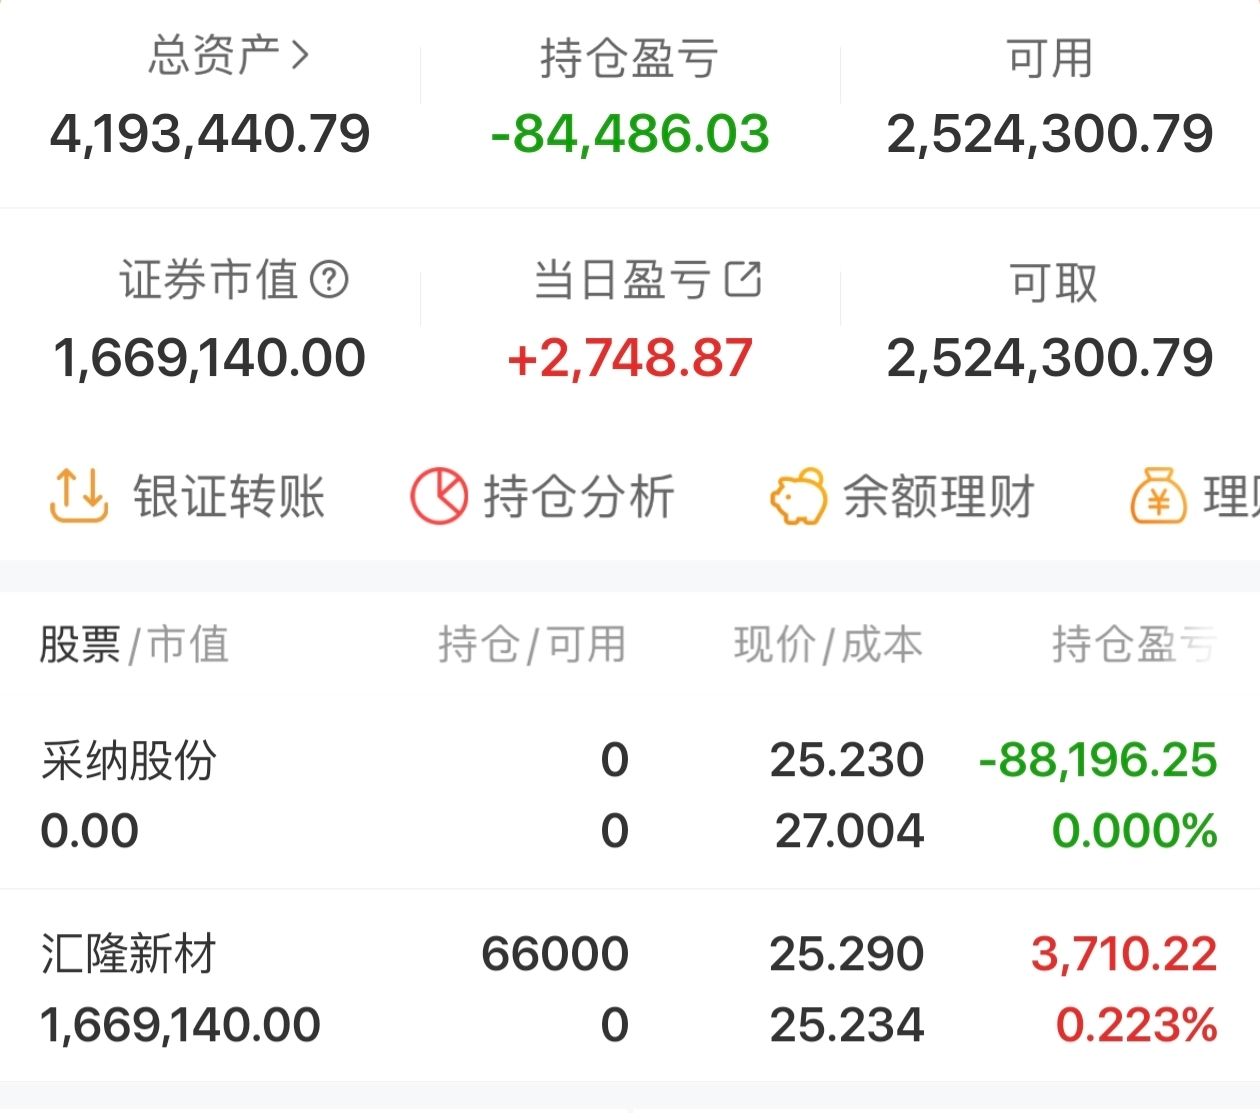Tap the 理财 money bag icon
The width and height of the screenshot is (1260, 1113).
[x=1158, y=496]
